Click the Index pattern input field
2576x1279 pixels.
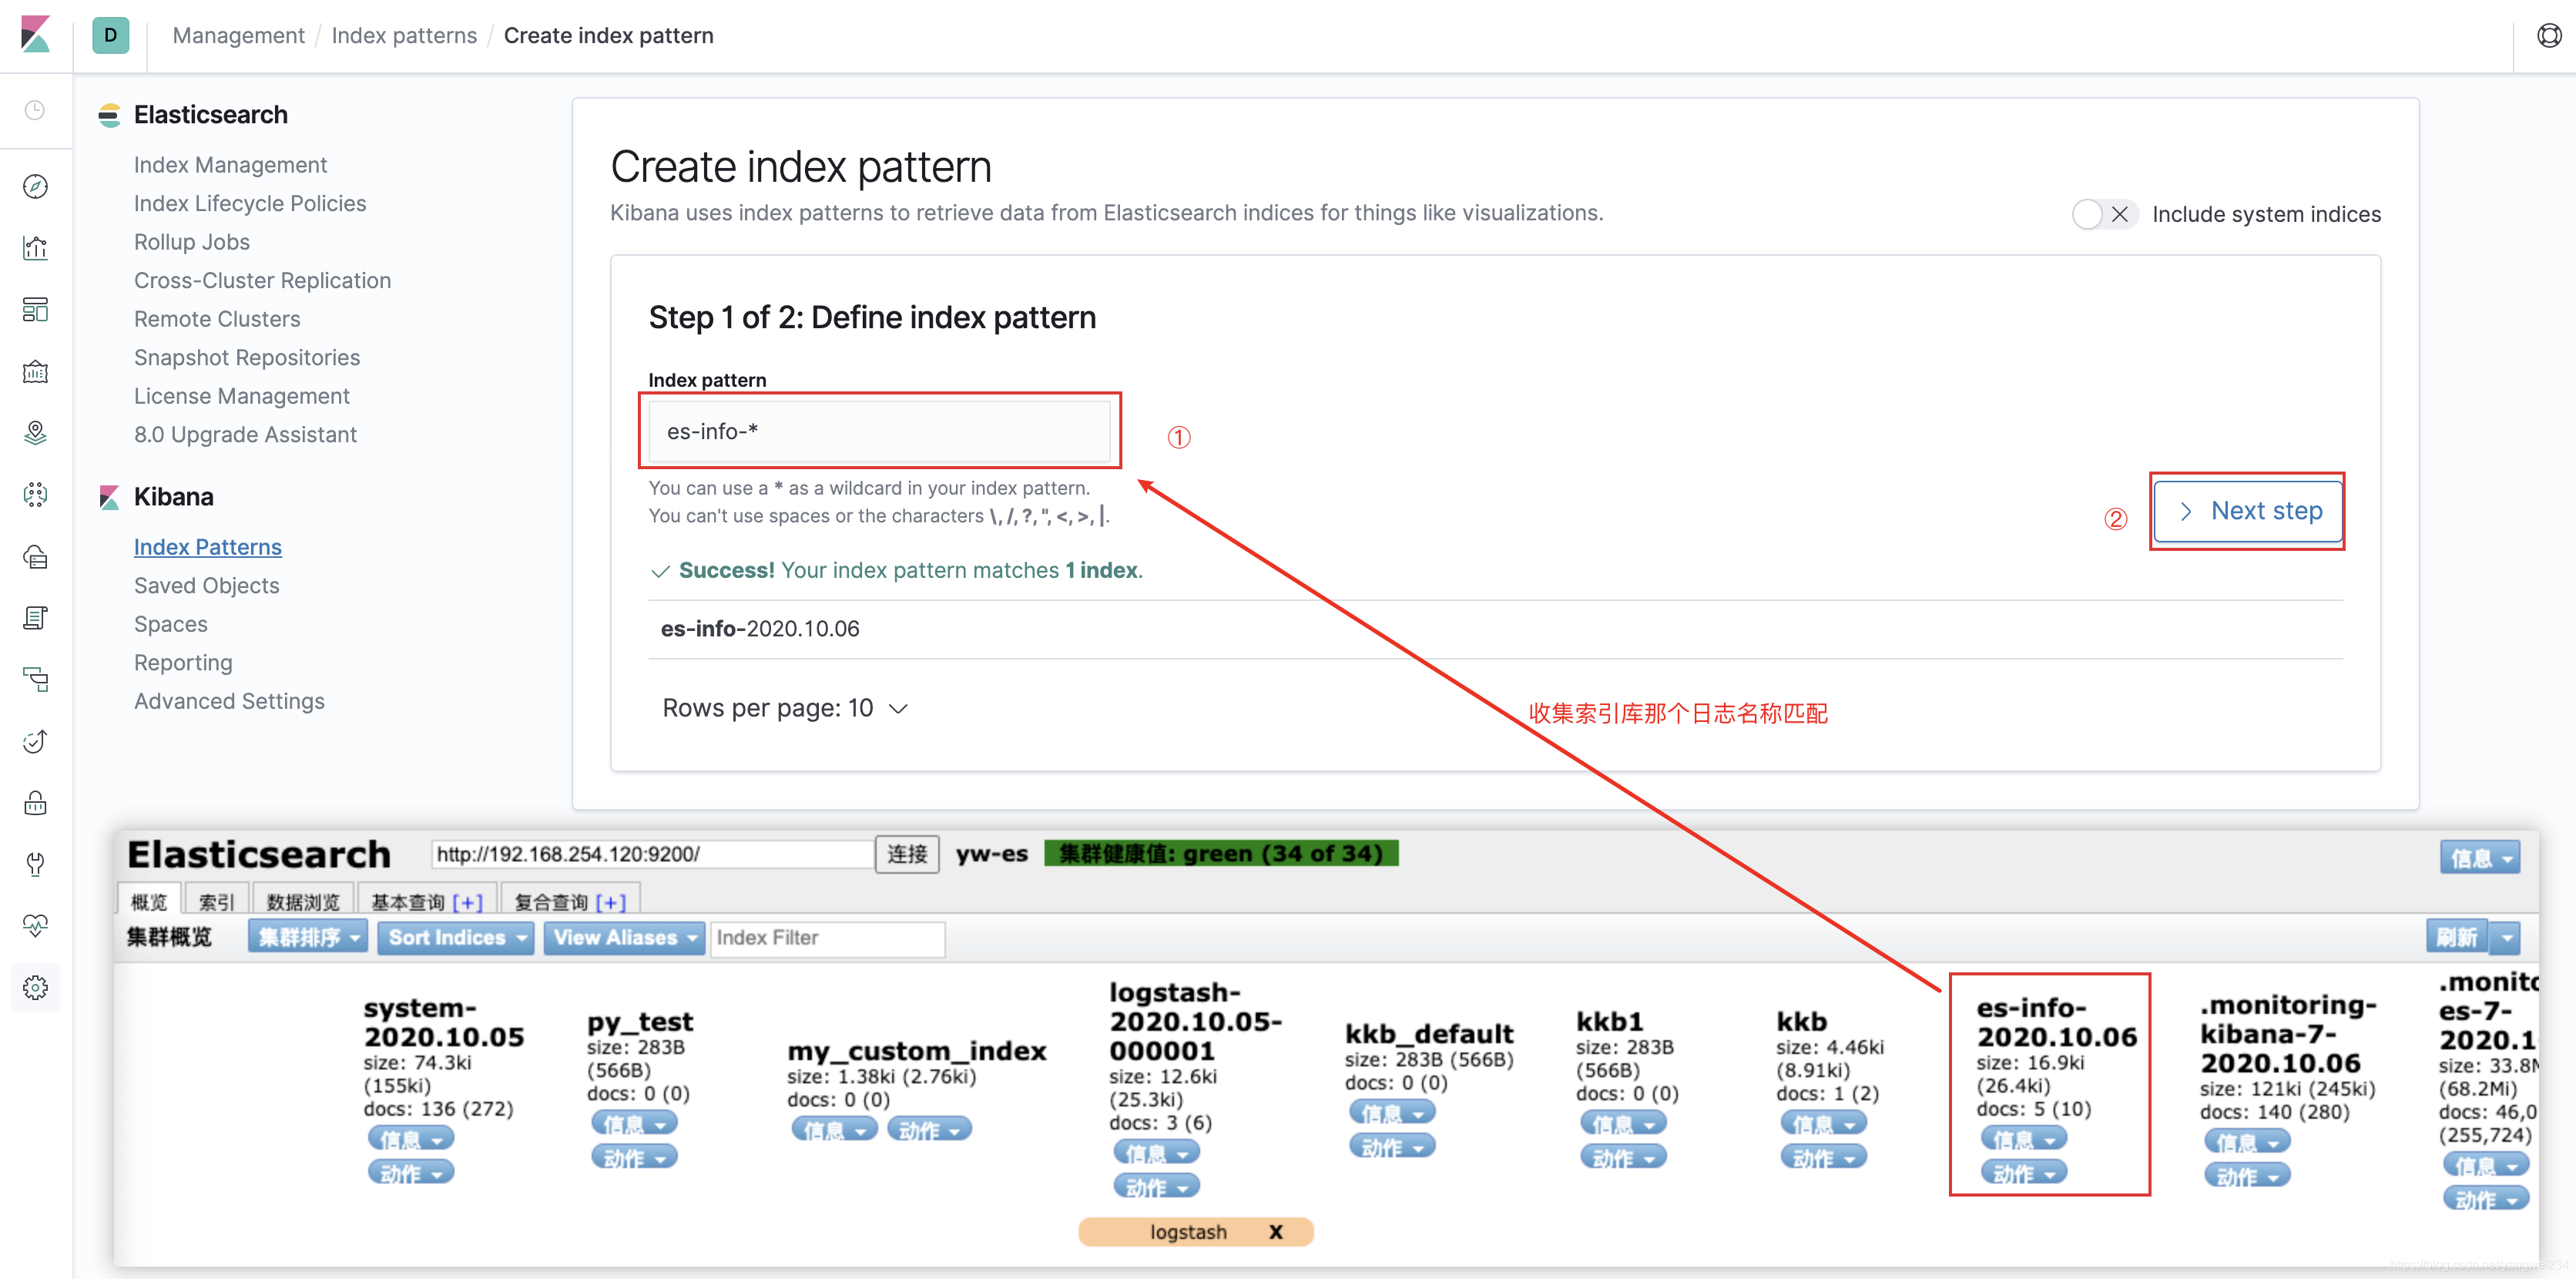pyautogui.click(x=879, y=431)
